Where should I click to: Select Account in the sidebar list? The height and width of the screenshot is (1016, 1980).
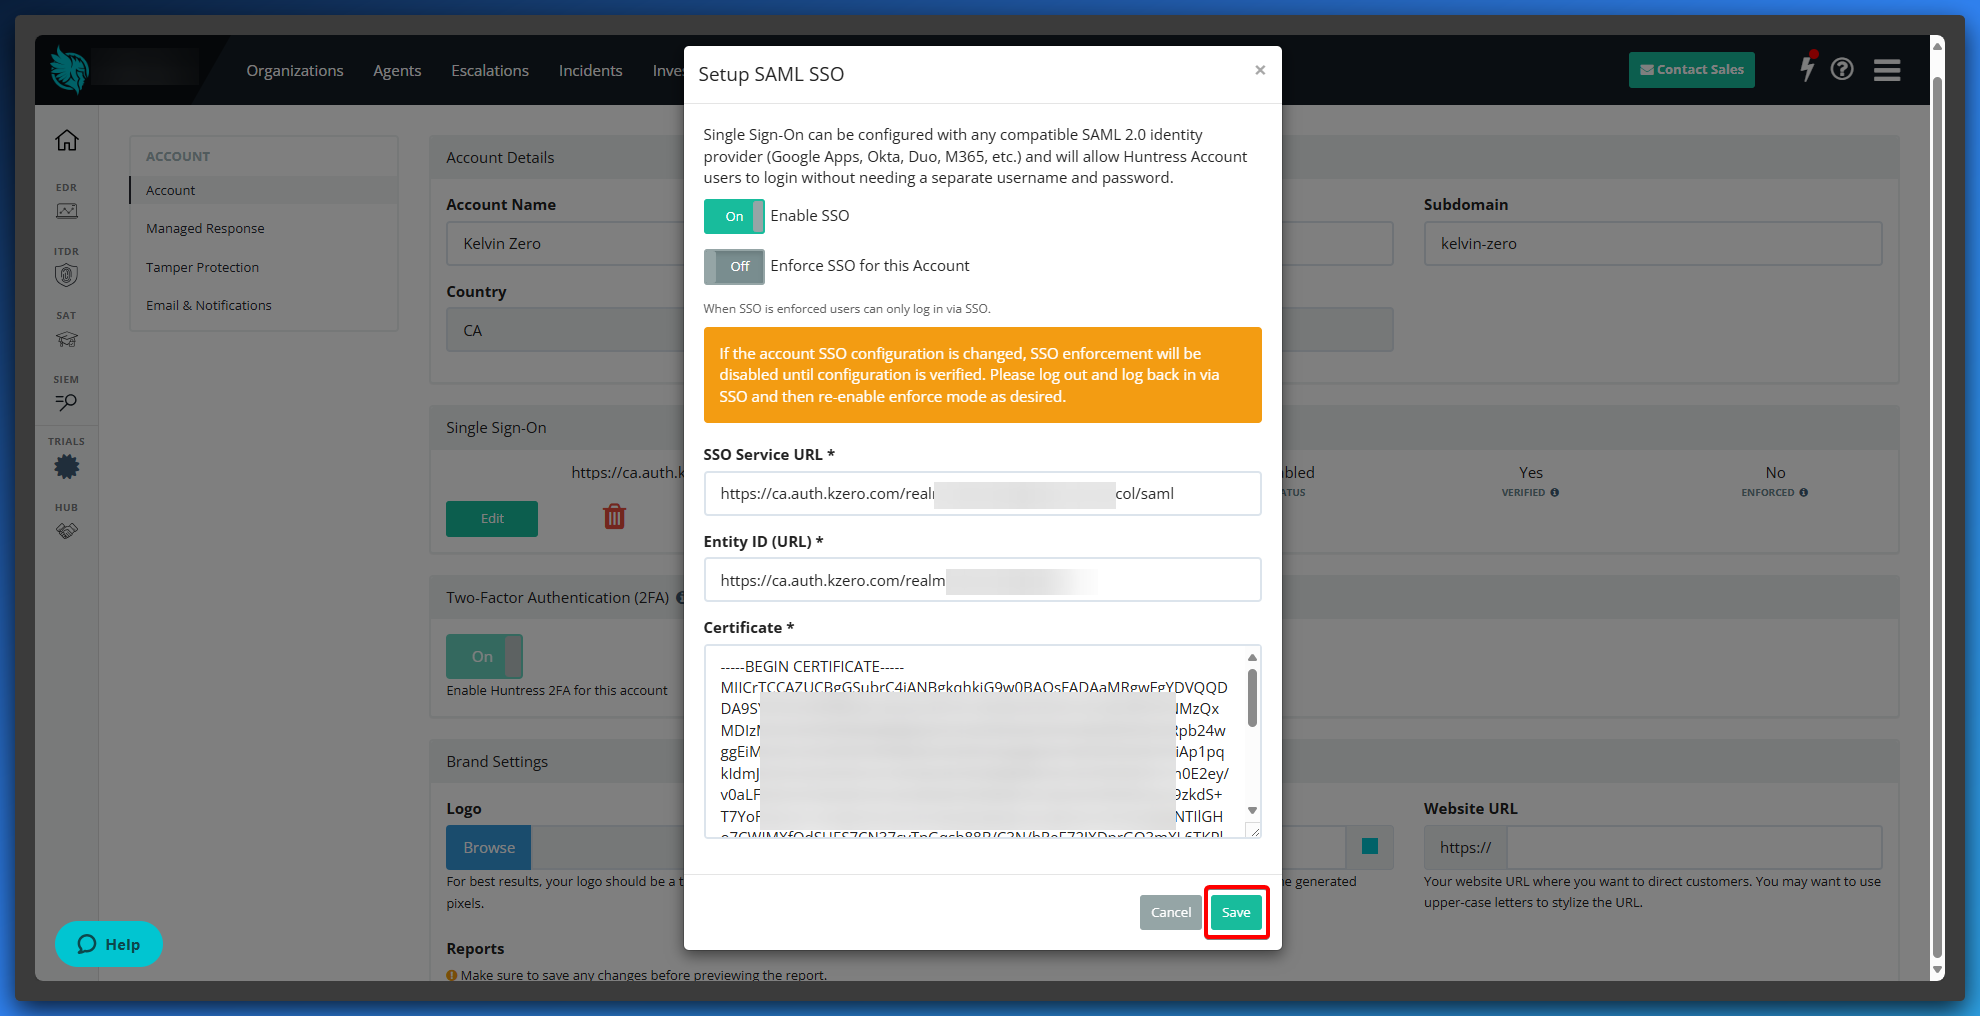264,191
